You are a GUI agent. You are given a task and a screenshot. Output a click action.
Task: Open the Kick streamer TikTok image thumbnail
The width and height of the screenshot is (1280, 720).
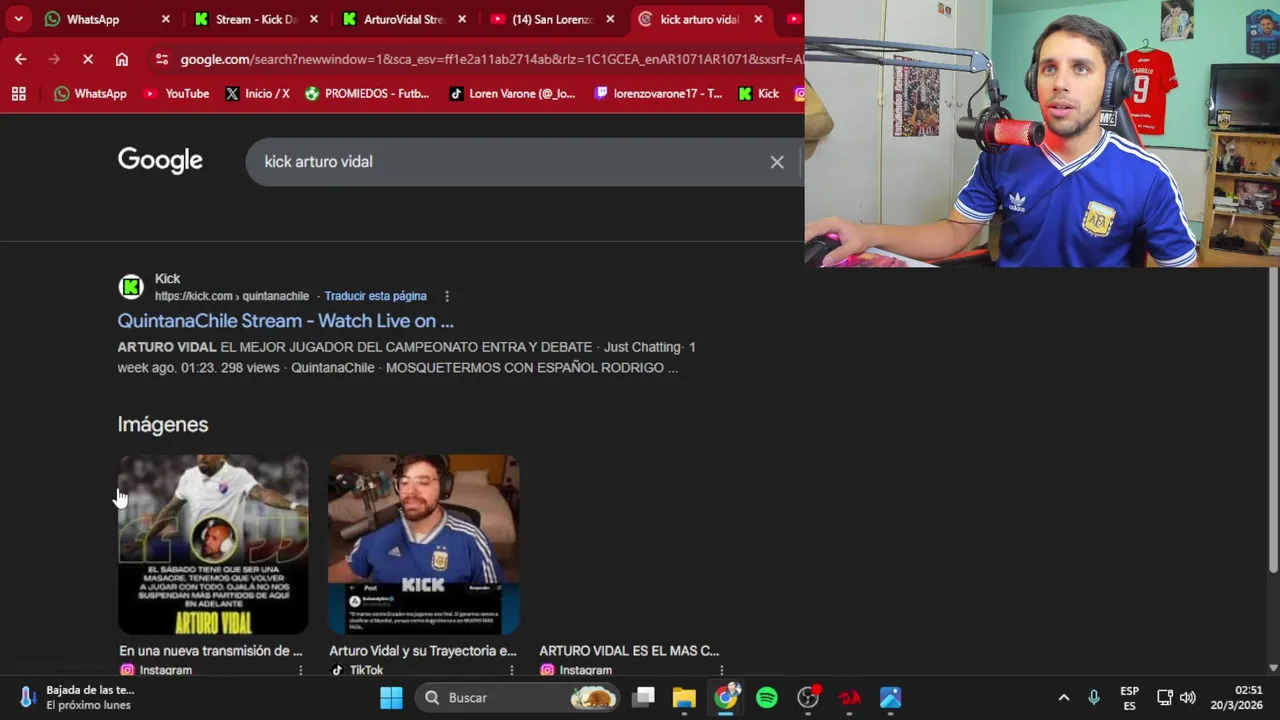423,545
